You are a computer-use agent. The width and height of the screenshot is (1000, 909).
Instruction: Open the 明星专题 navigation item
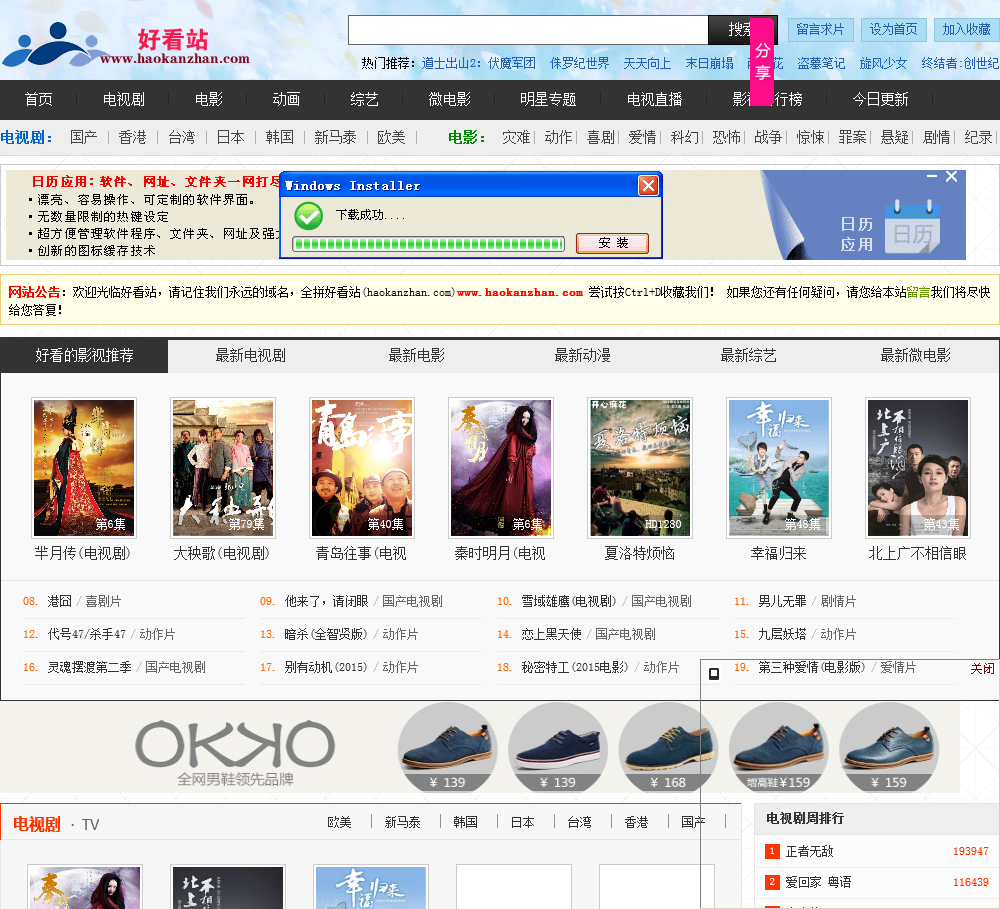548,100
